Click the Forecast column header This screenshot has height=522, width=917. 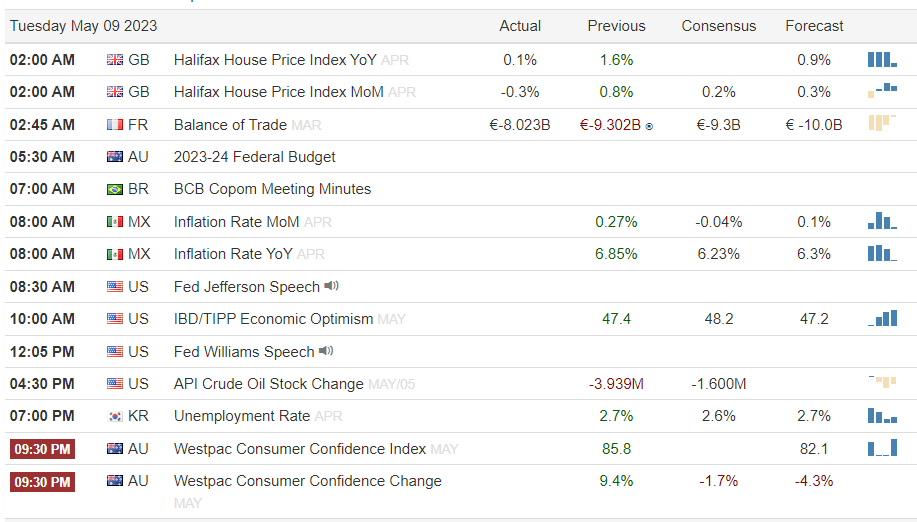pos(814,26)
